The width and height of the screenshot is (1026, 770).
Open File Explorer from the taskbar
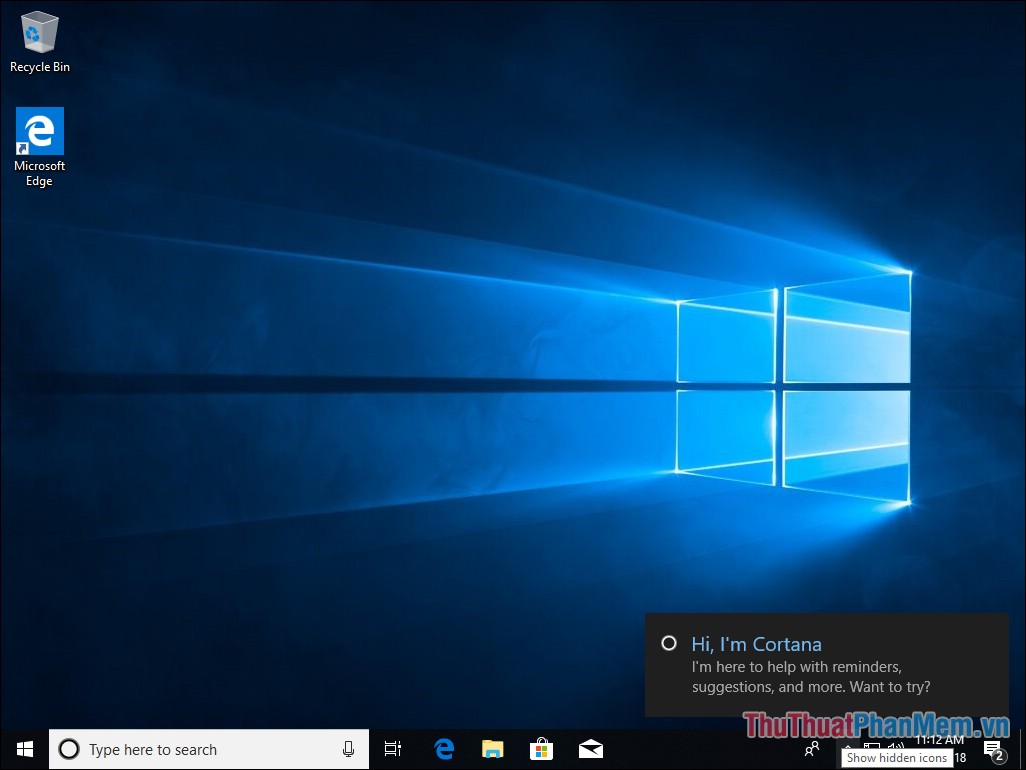pos(492,749)
